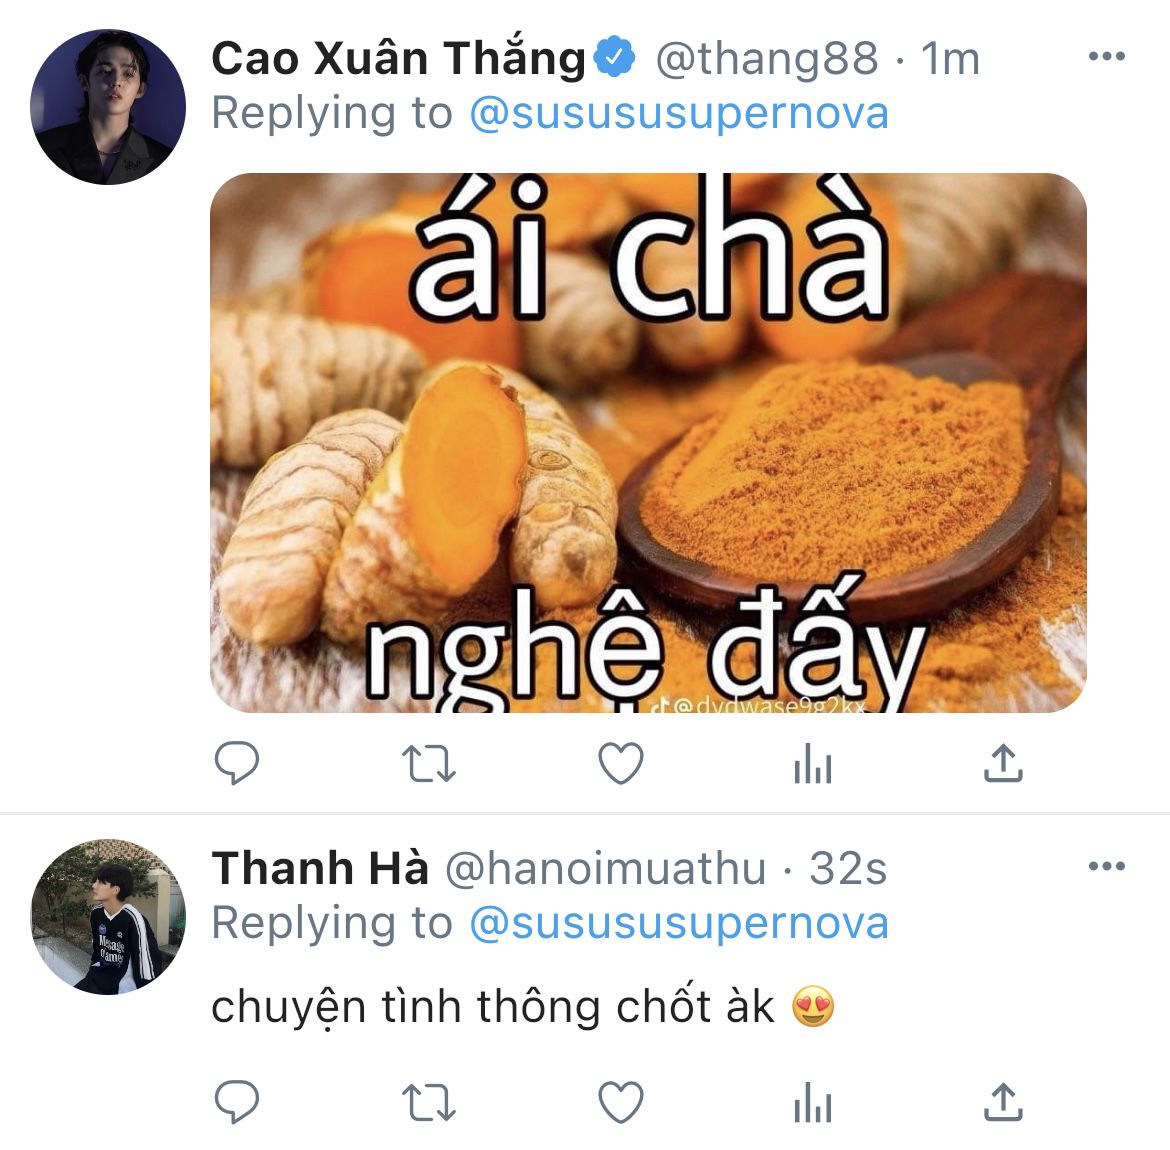Reply to Thanh Hà's tweet
The height and width of the screenshot is (1150, 1170).
[x=237, y=1101]
